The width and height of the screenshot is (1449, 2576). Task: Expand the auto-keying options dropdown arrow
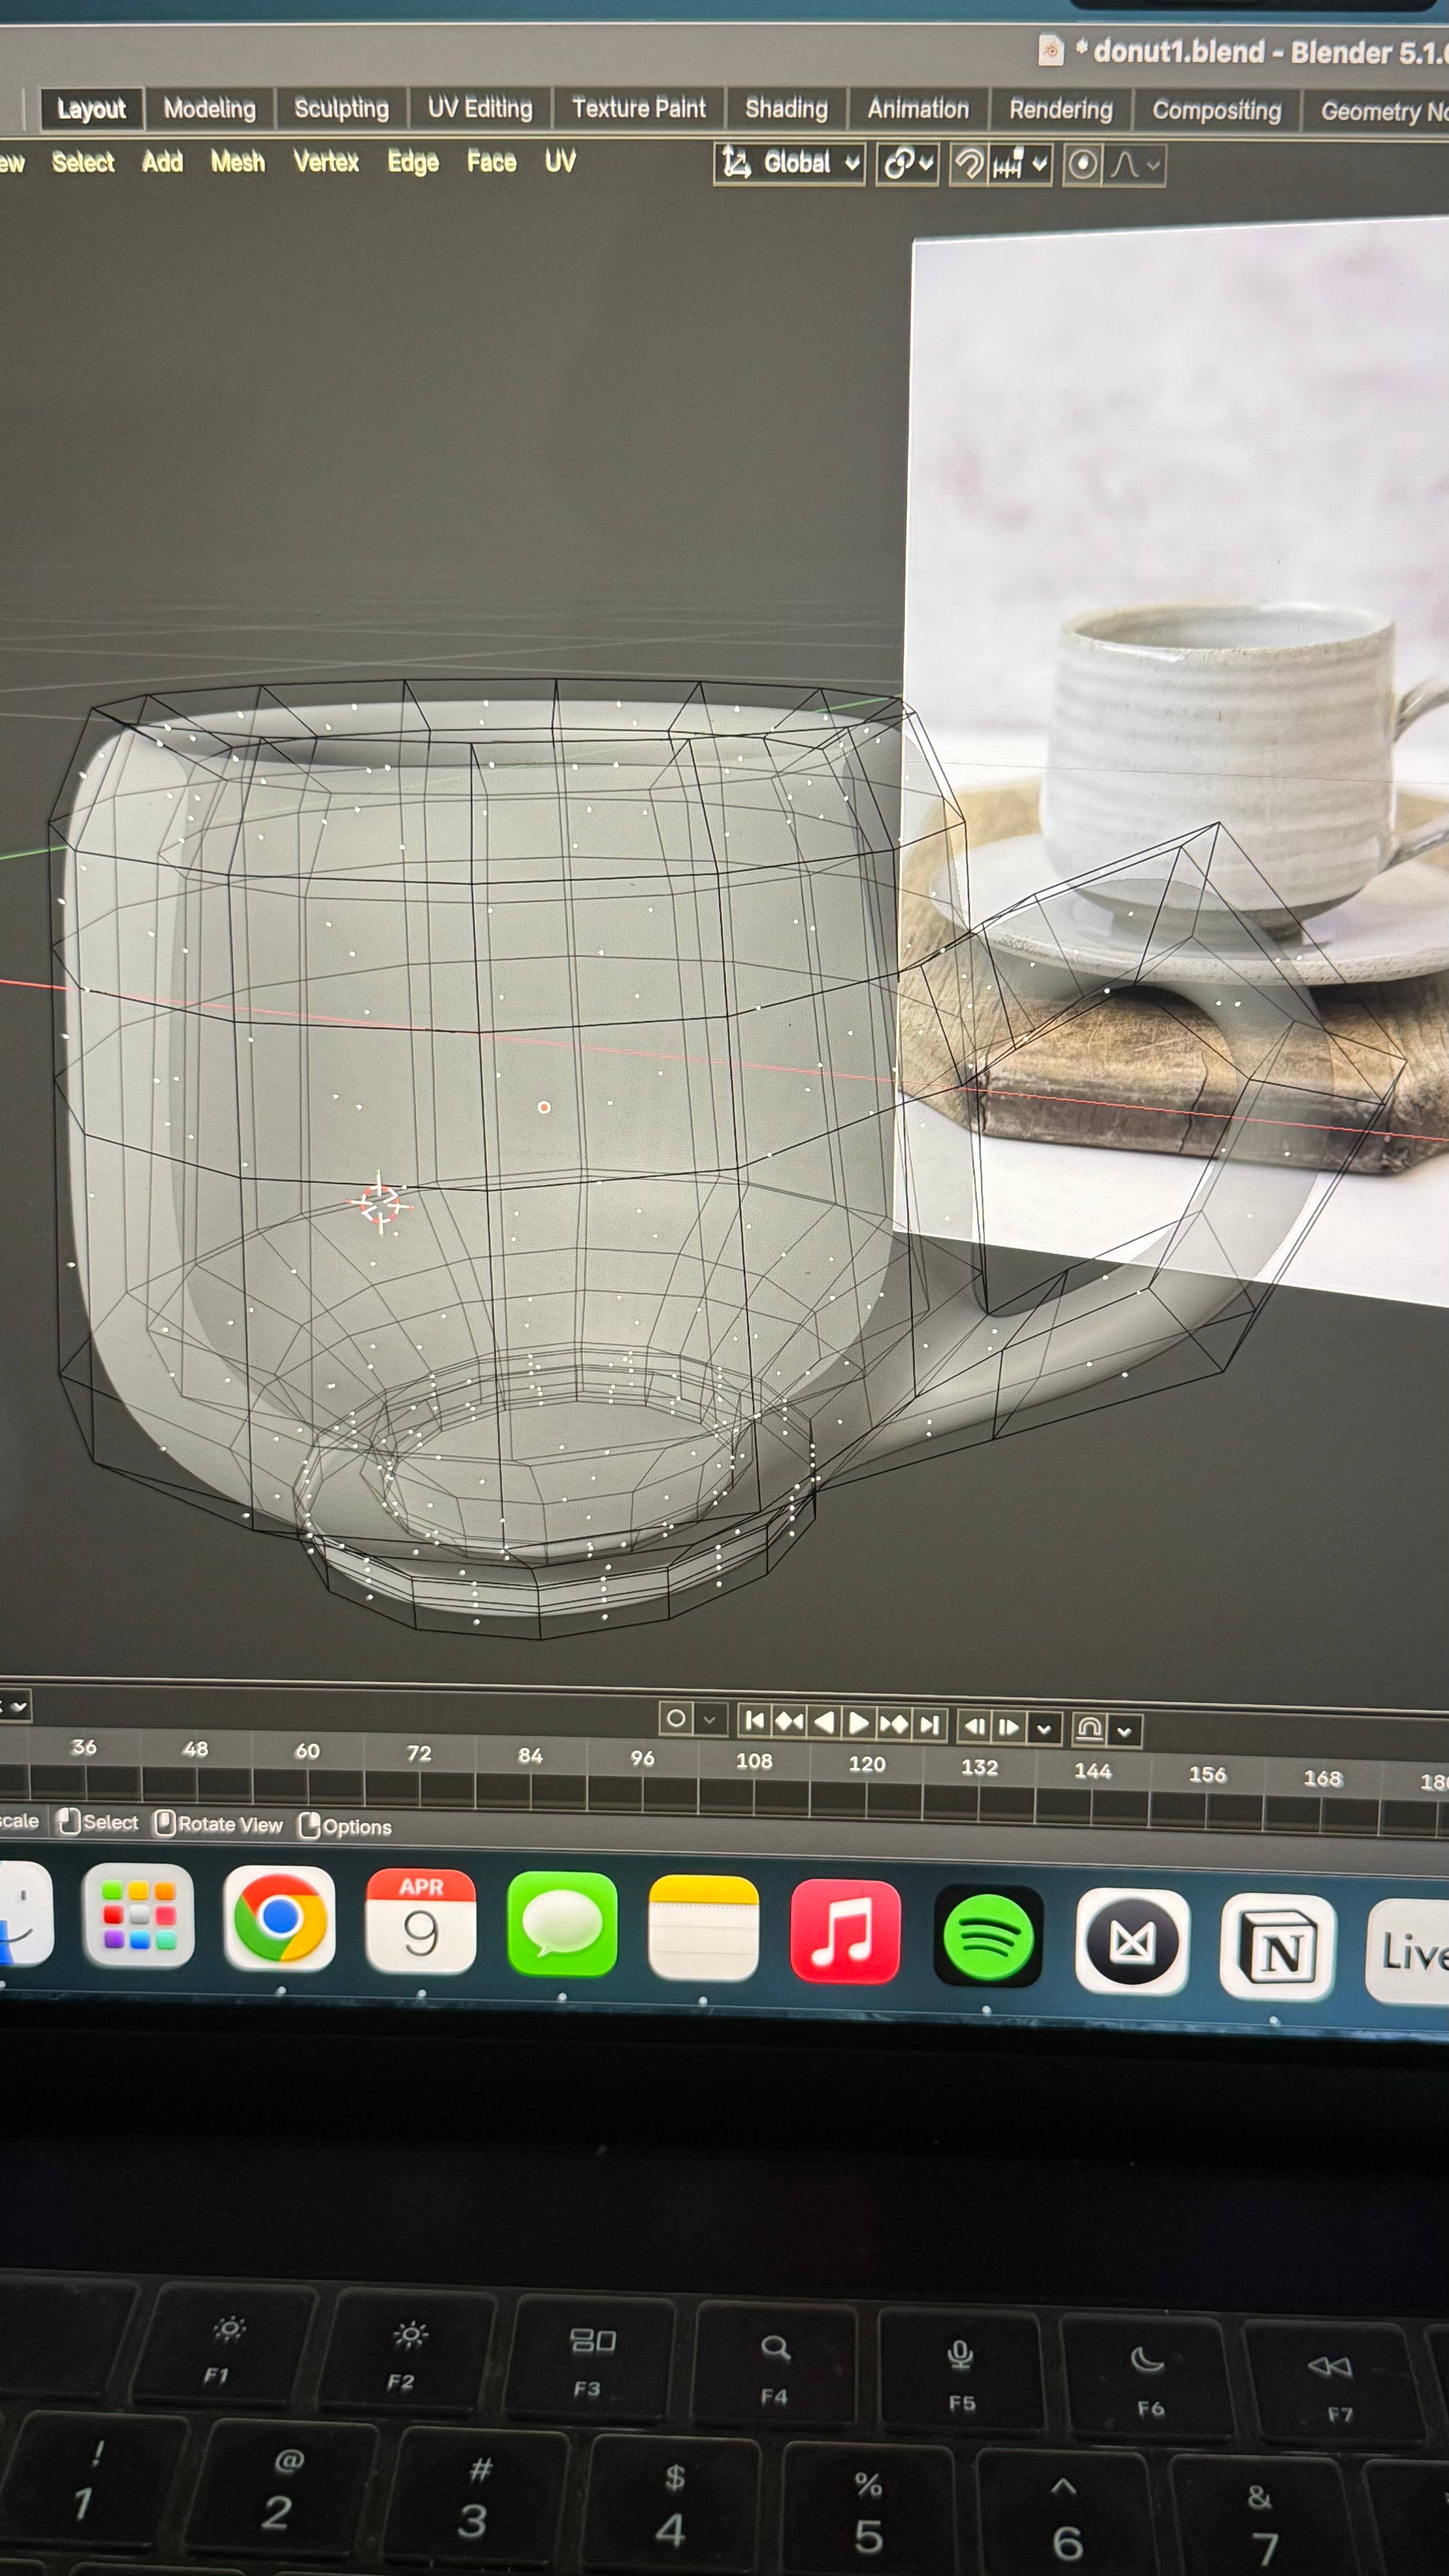coord(709,1719)
